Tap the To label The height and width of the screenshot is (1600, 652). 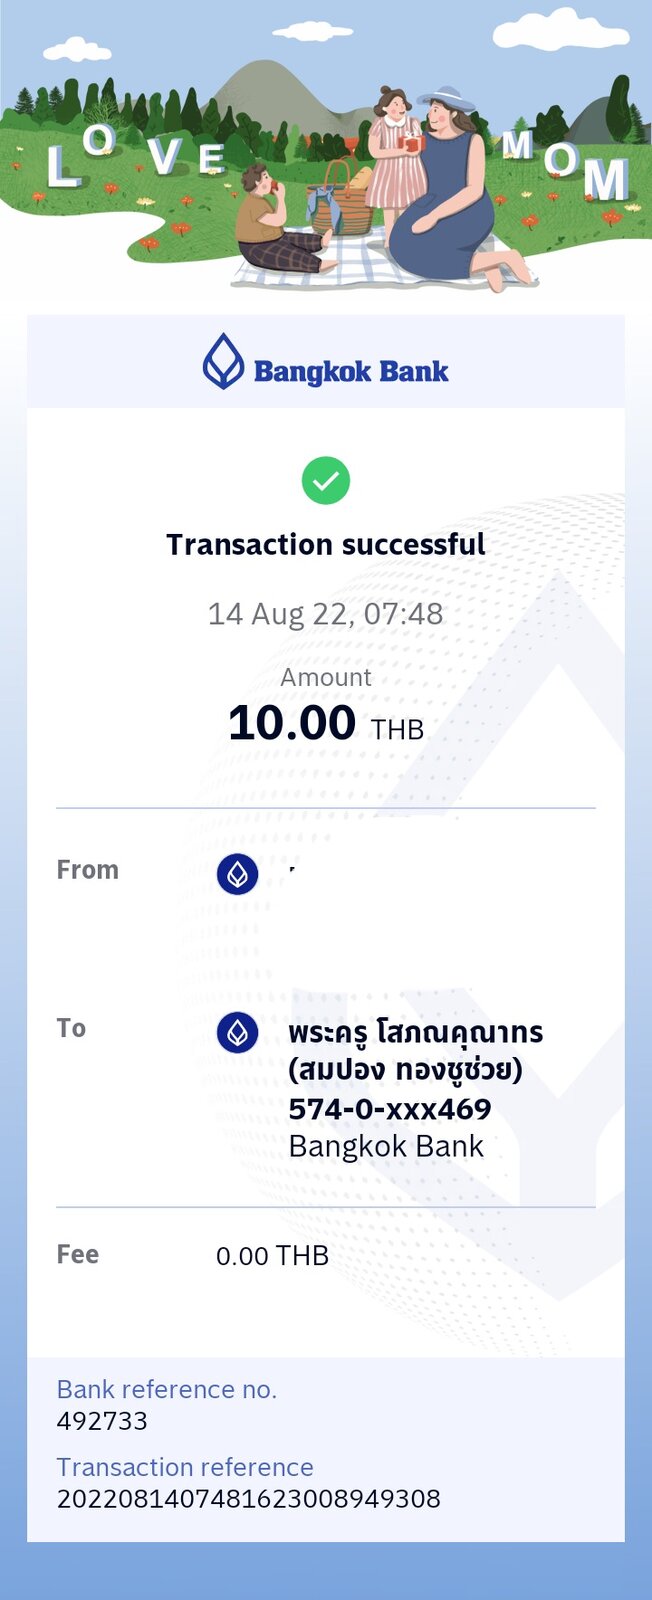(71, 1028)
